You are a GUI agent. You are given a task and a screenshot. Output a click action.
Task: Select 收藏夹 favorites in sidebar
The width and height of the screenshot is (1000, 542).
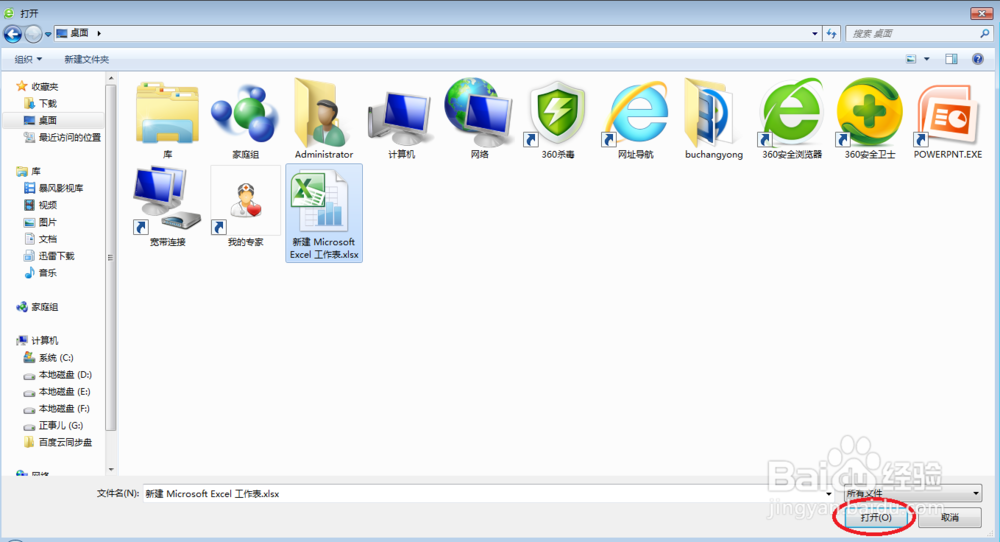[x=45, y=87]
